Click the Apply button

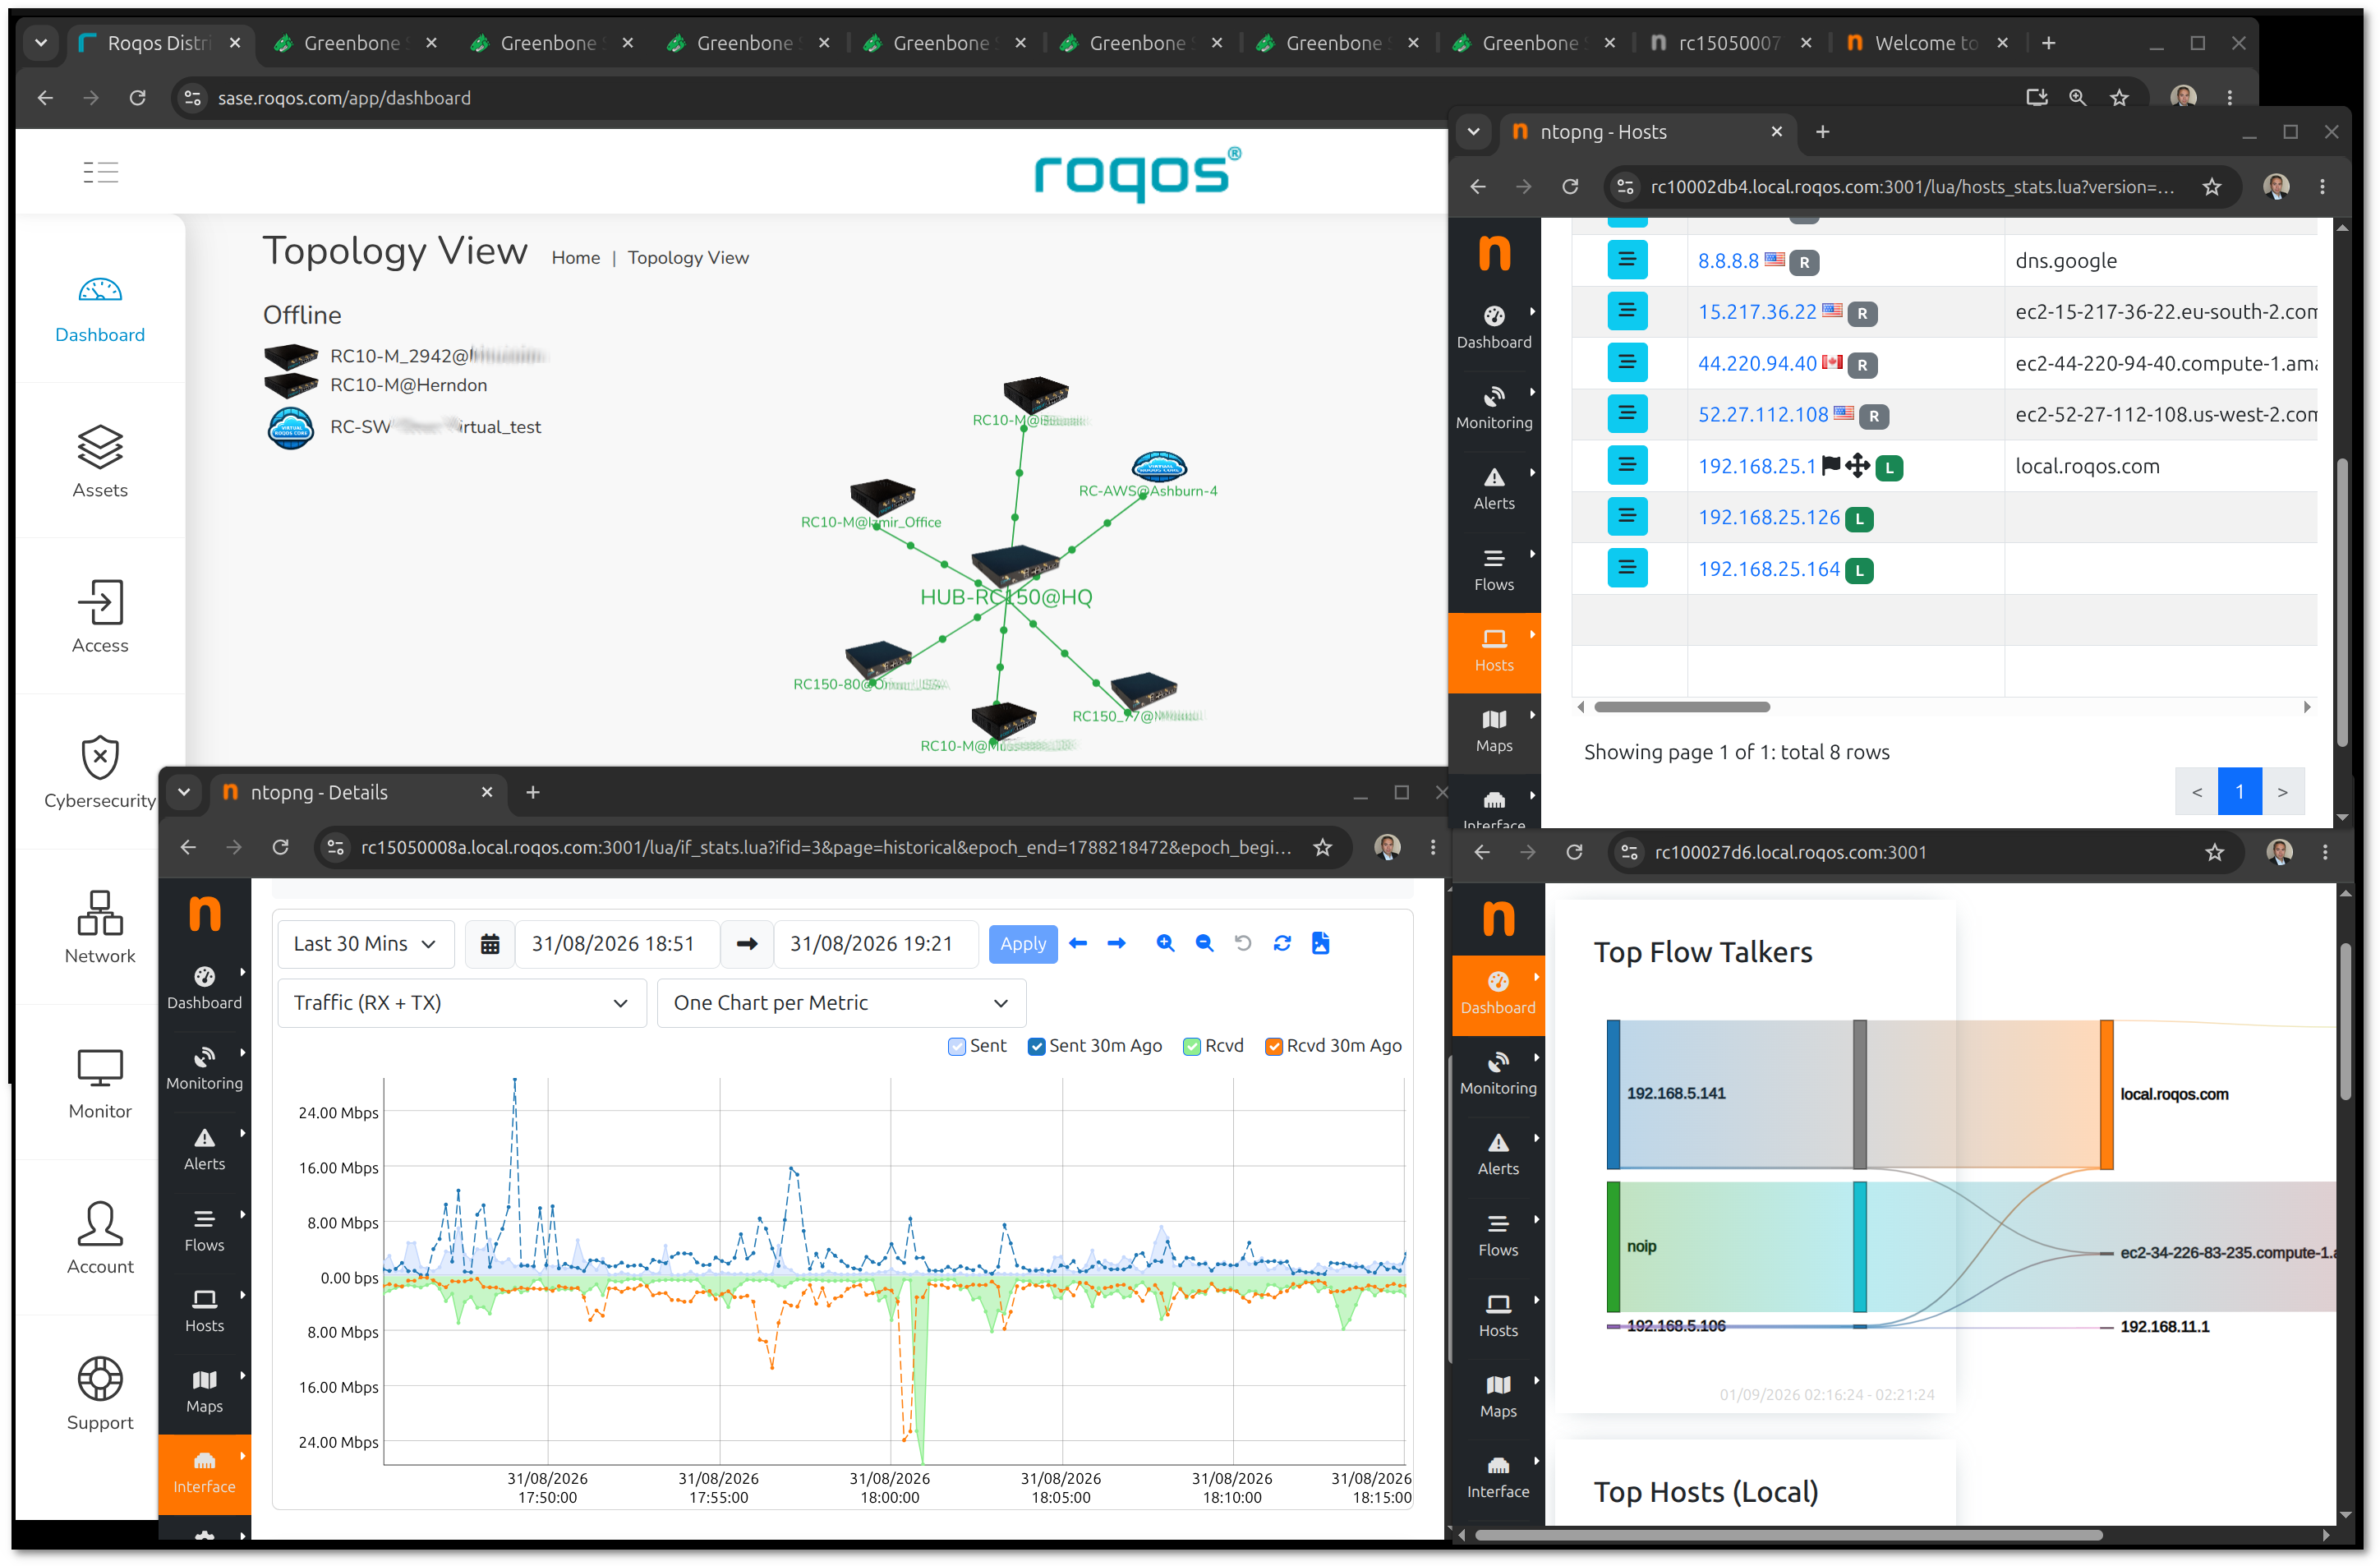click(x=1023, y=944)
